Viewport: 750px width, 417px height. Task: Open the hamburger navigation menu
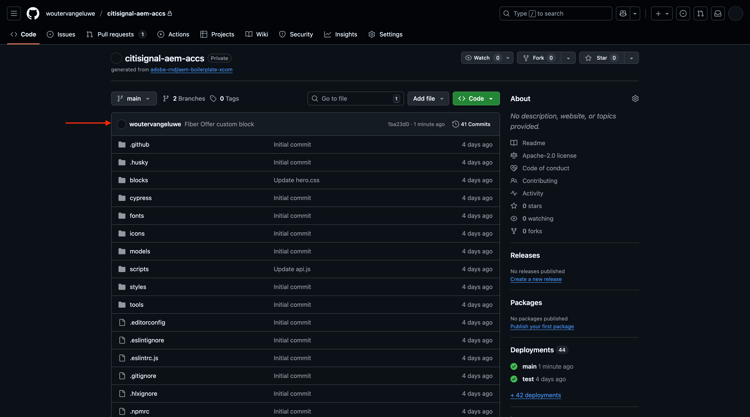point(14,13)
